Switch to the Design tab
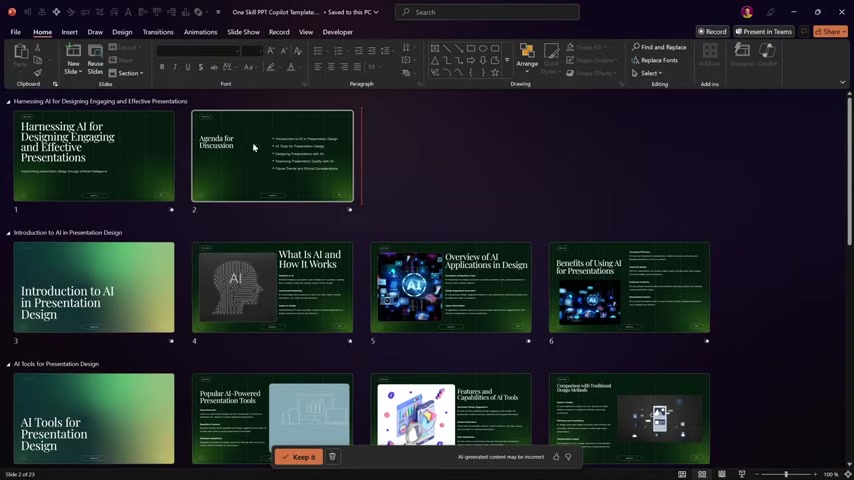The image size is (854, 480). [122, 32]
